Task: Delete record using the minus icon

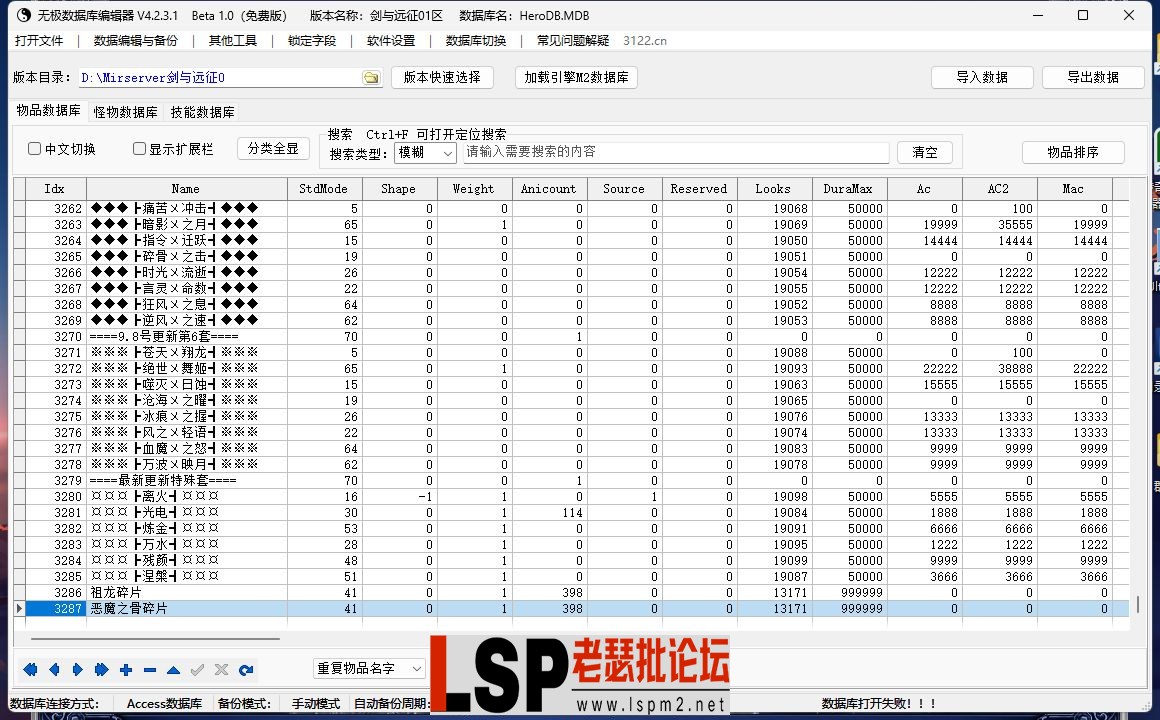Action: tap(149, 670)
